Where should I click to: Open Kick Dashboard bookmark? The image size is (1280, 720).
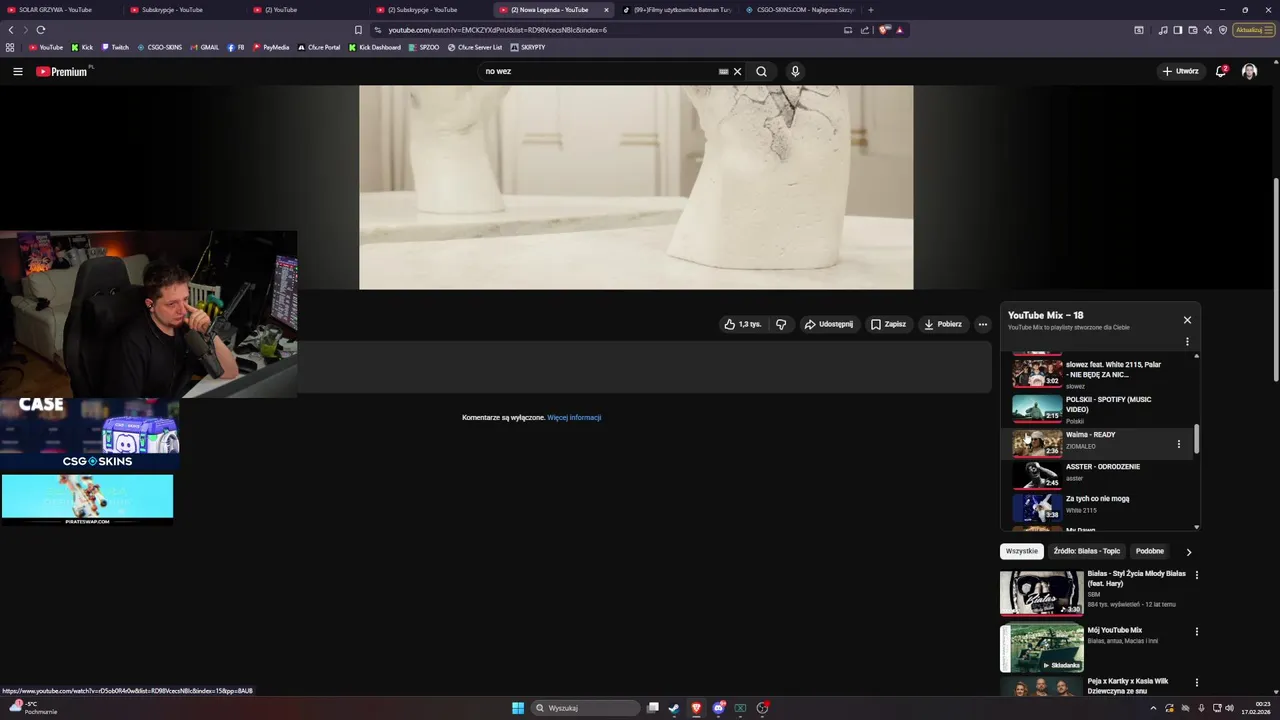[375, 47]
